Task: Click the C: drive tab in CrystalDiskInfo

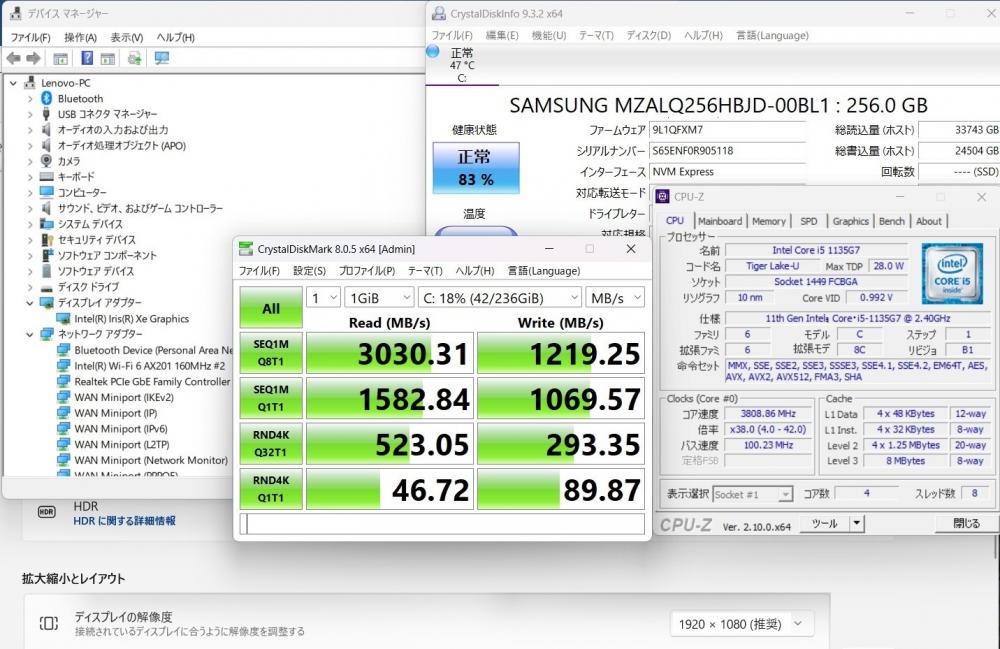Action: point(462,65)
